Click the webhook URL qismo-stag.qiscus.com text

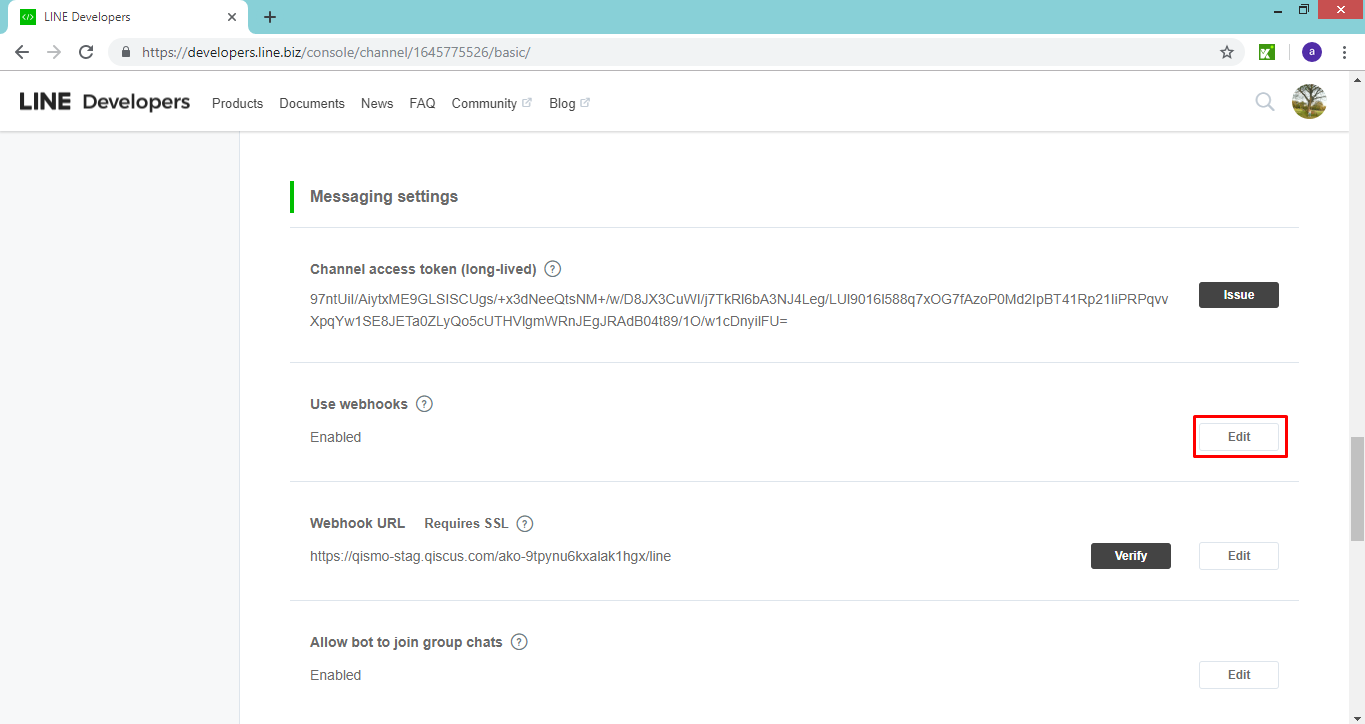click(490, 556)
